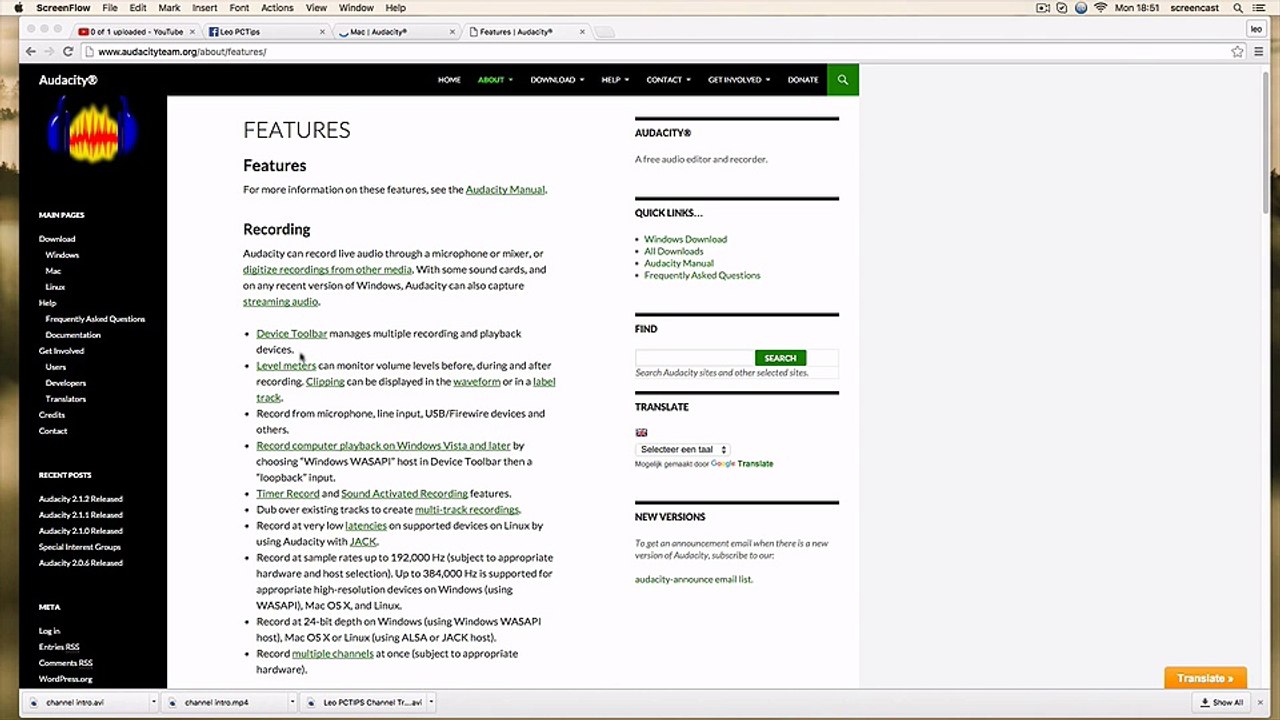Open the Leo PCTIPS download options arrow
Screen dimensions: 1280x720
tap(431, 702)
